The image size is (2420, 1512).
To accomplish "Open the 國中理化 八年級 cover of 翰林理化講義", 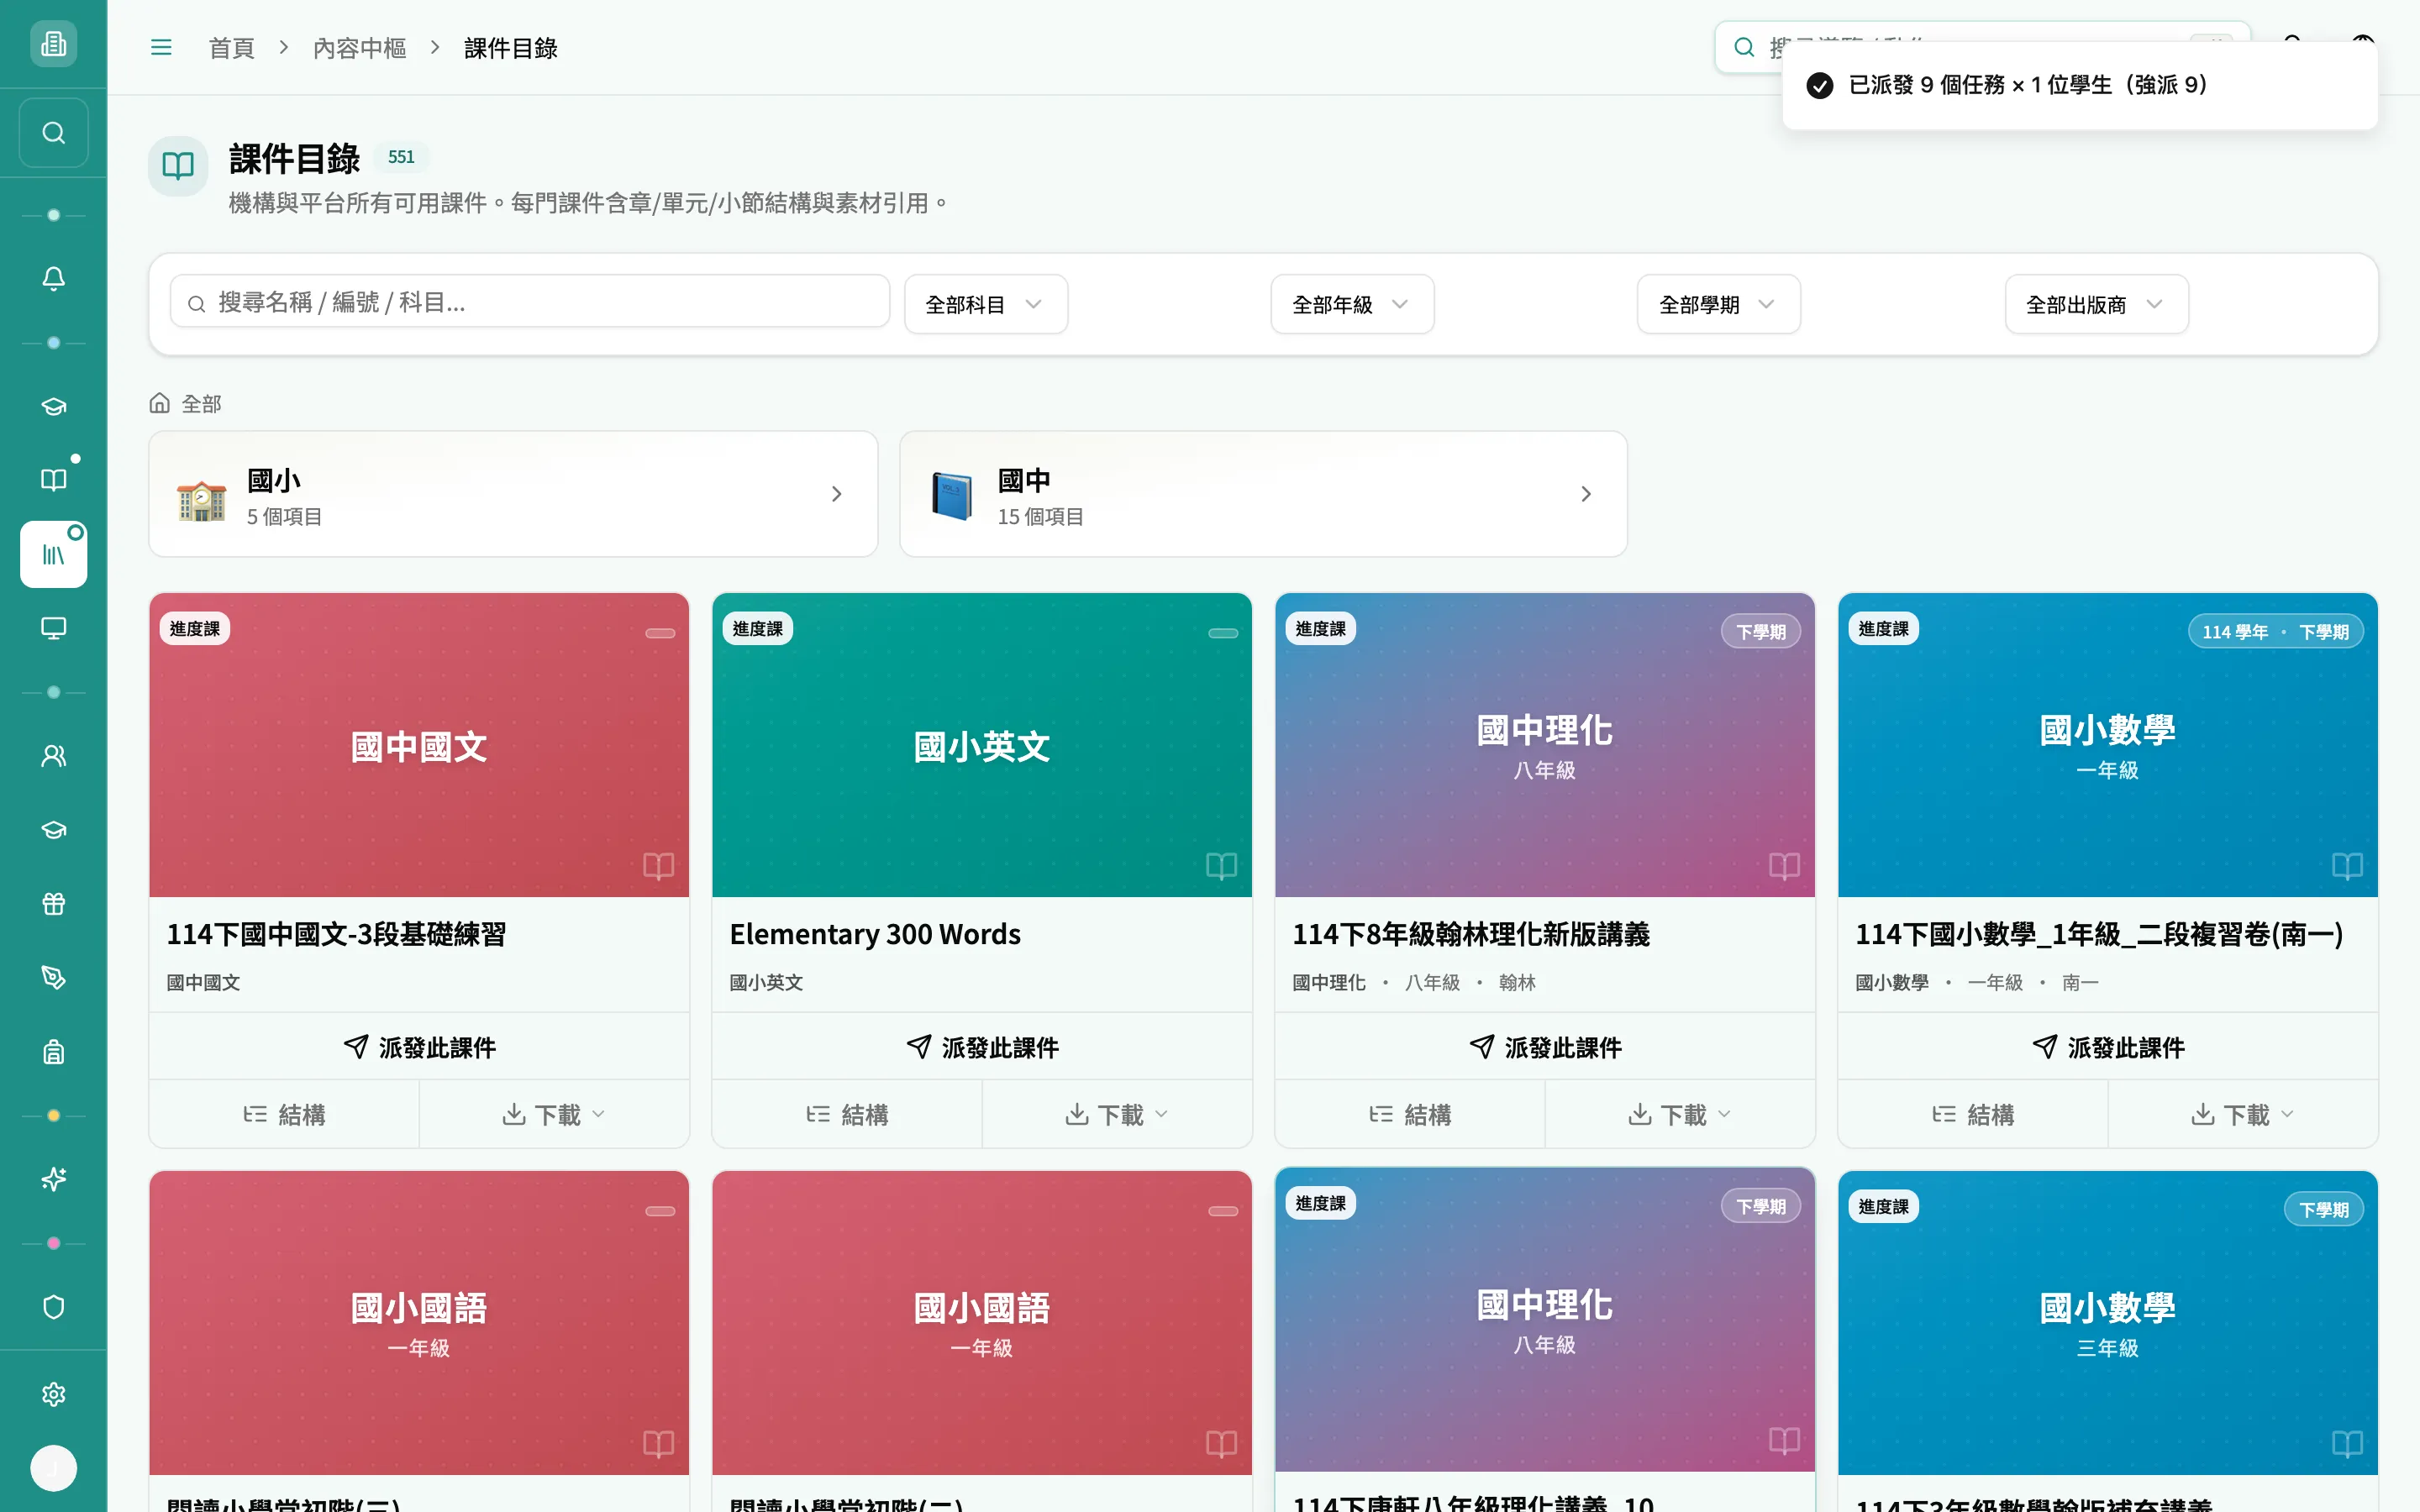I will point(1545,745).
